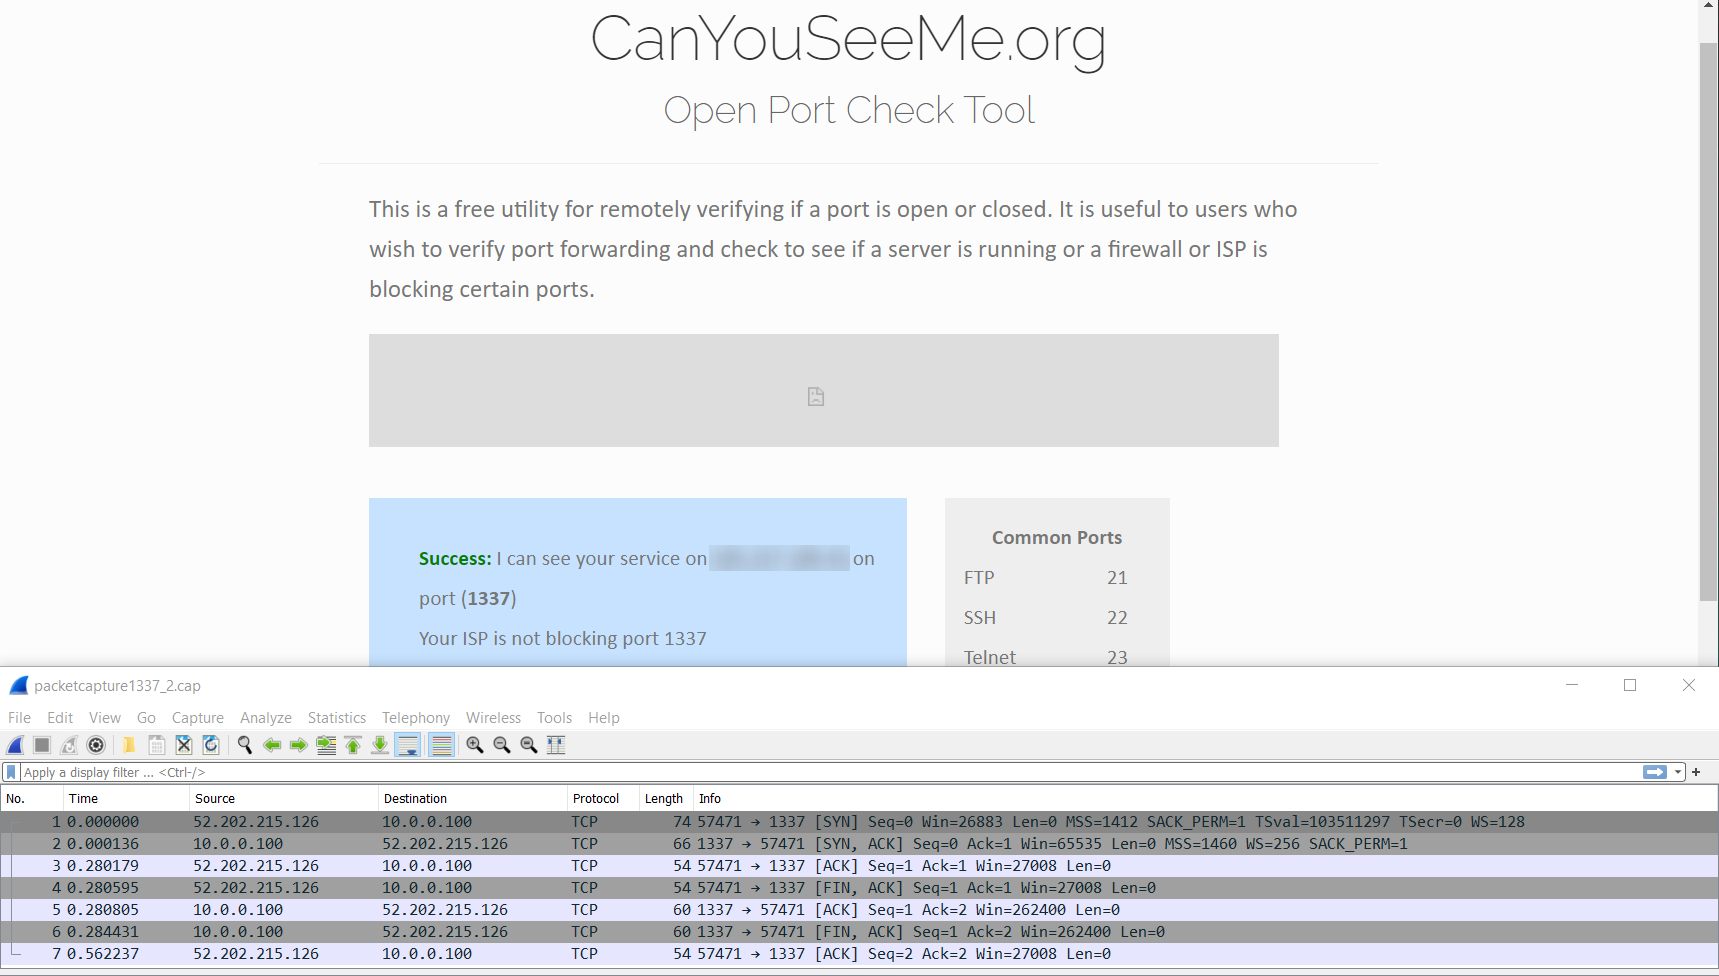Screen dimensions: 1719x976
Task: Open the Edit menu
Action: point(60,718)
